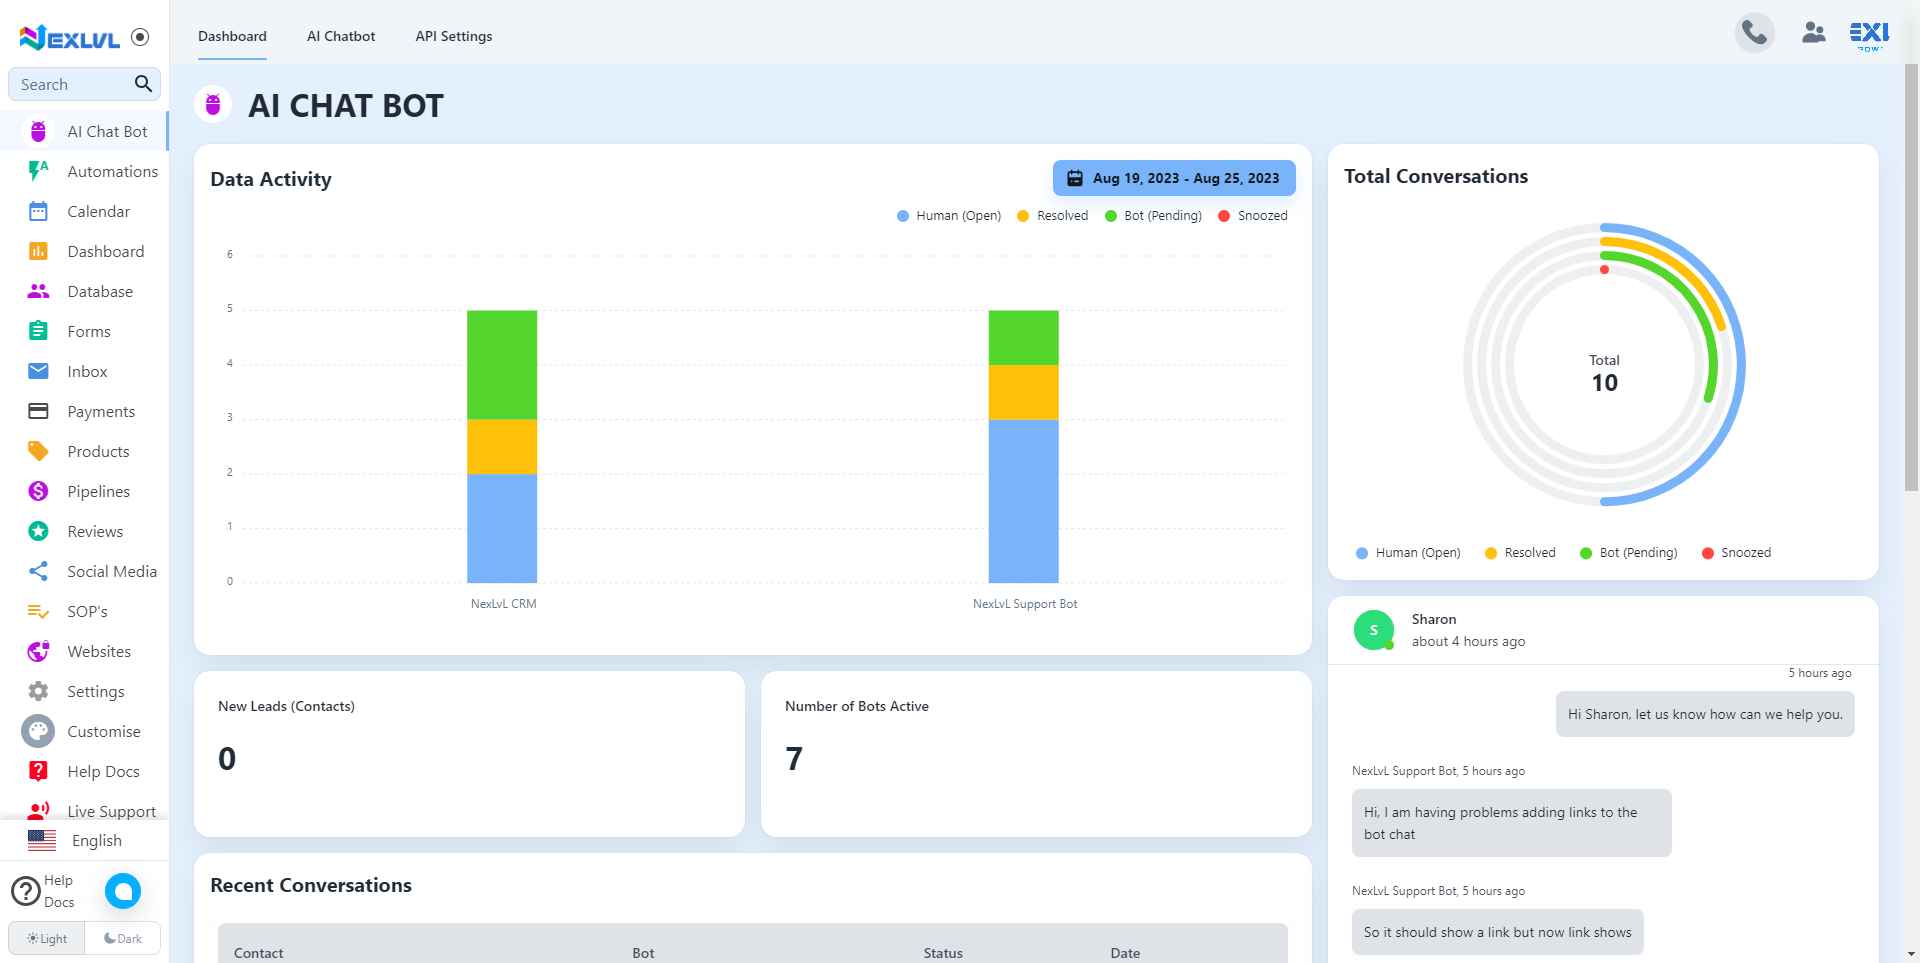The height and width of the screenshot is (963, 1920).
Task: Click the Reviews star icon
Action: click(x=38, y=532)
